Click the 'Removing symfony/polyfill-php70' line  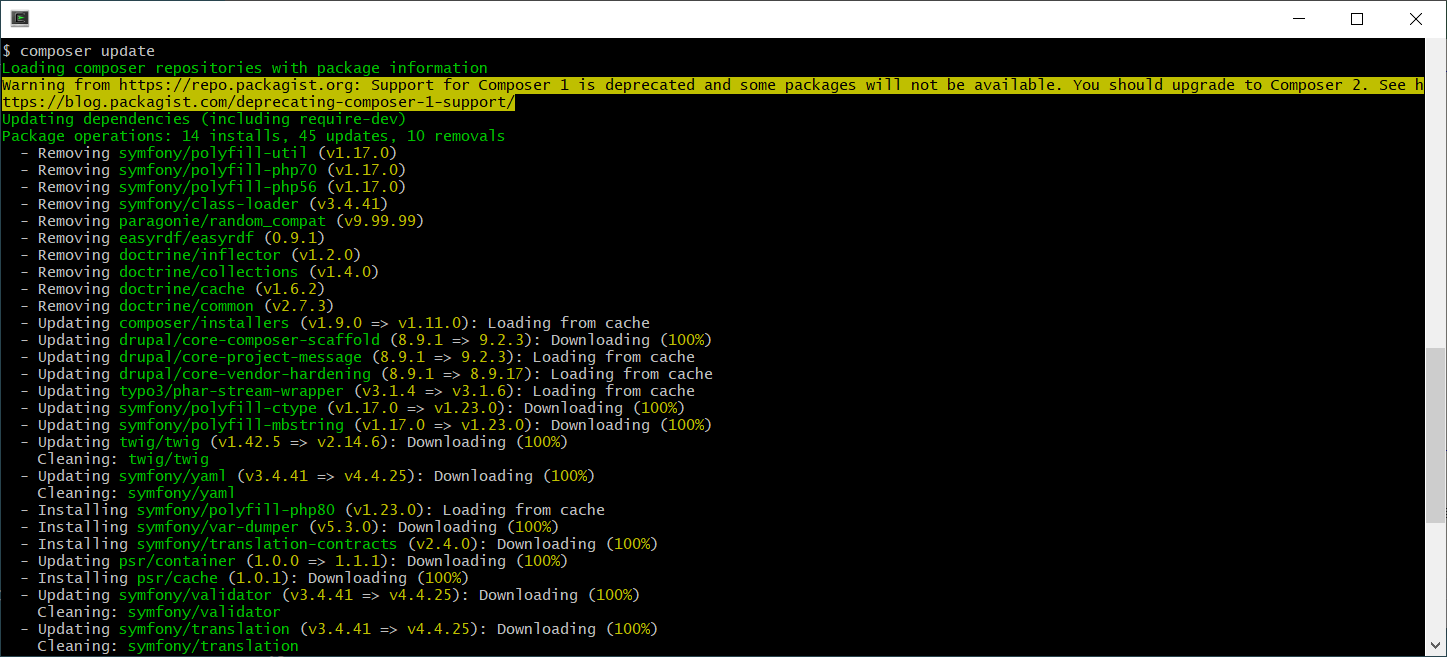213,170
